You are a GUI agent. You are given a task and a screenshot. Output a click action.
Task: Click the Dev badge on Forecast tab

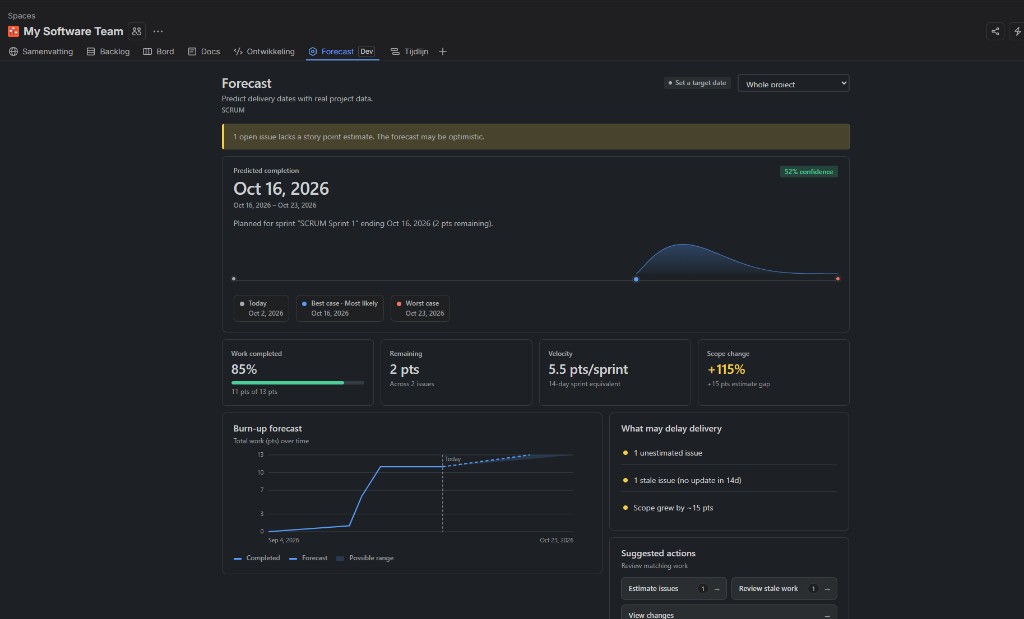(x=367, y=52)
